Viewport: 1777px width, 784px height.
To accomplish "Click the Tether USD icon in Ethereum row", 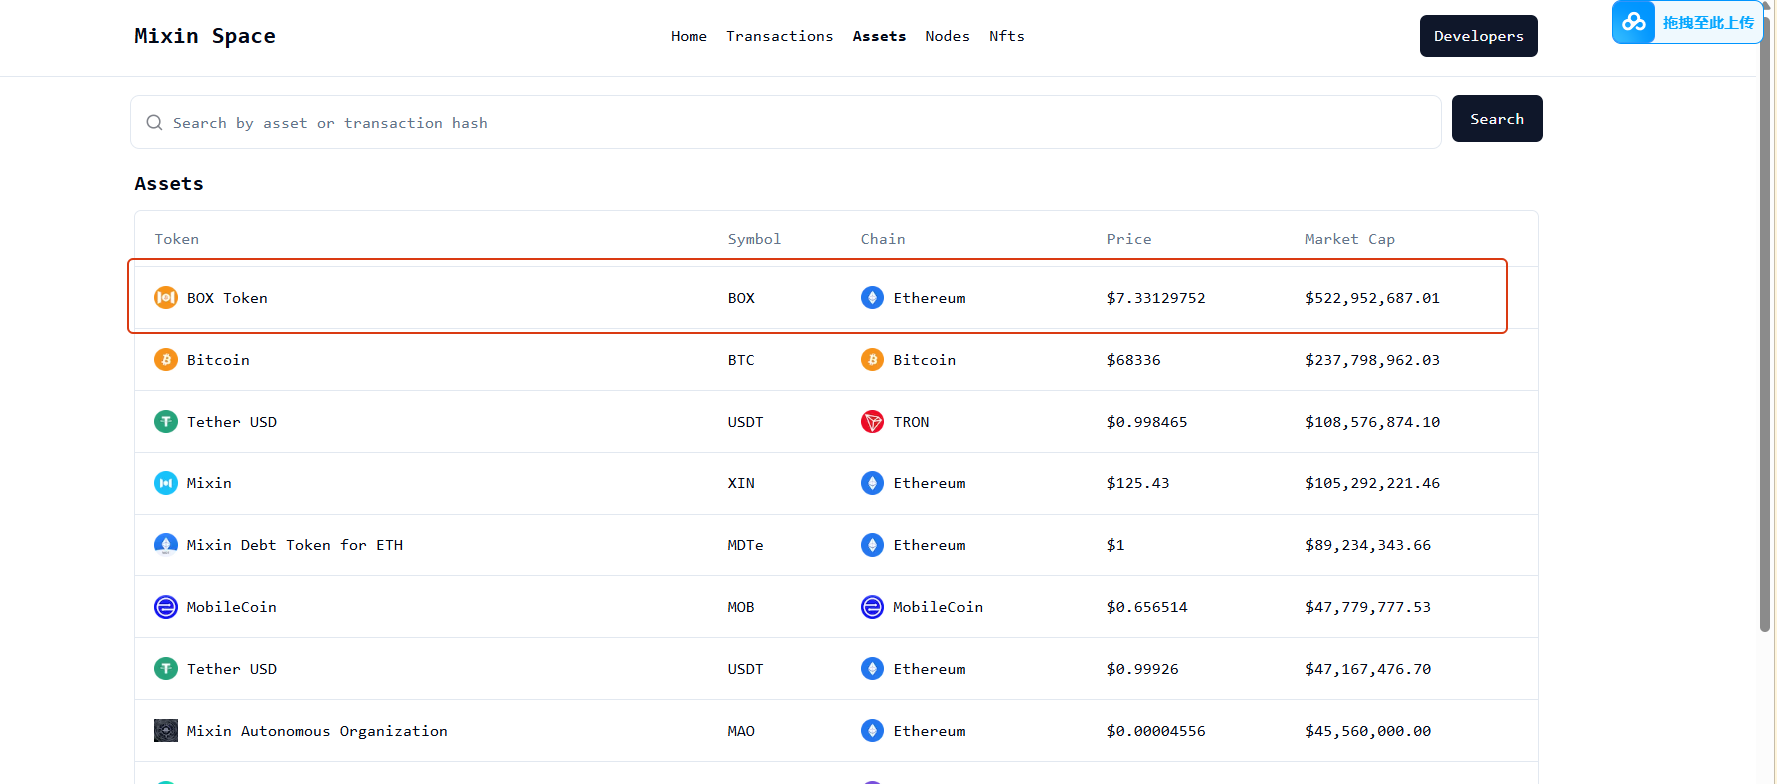I will [x=166, y=668].
